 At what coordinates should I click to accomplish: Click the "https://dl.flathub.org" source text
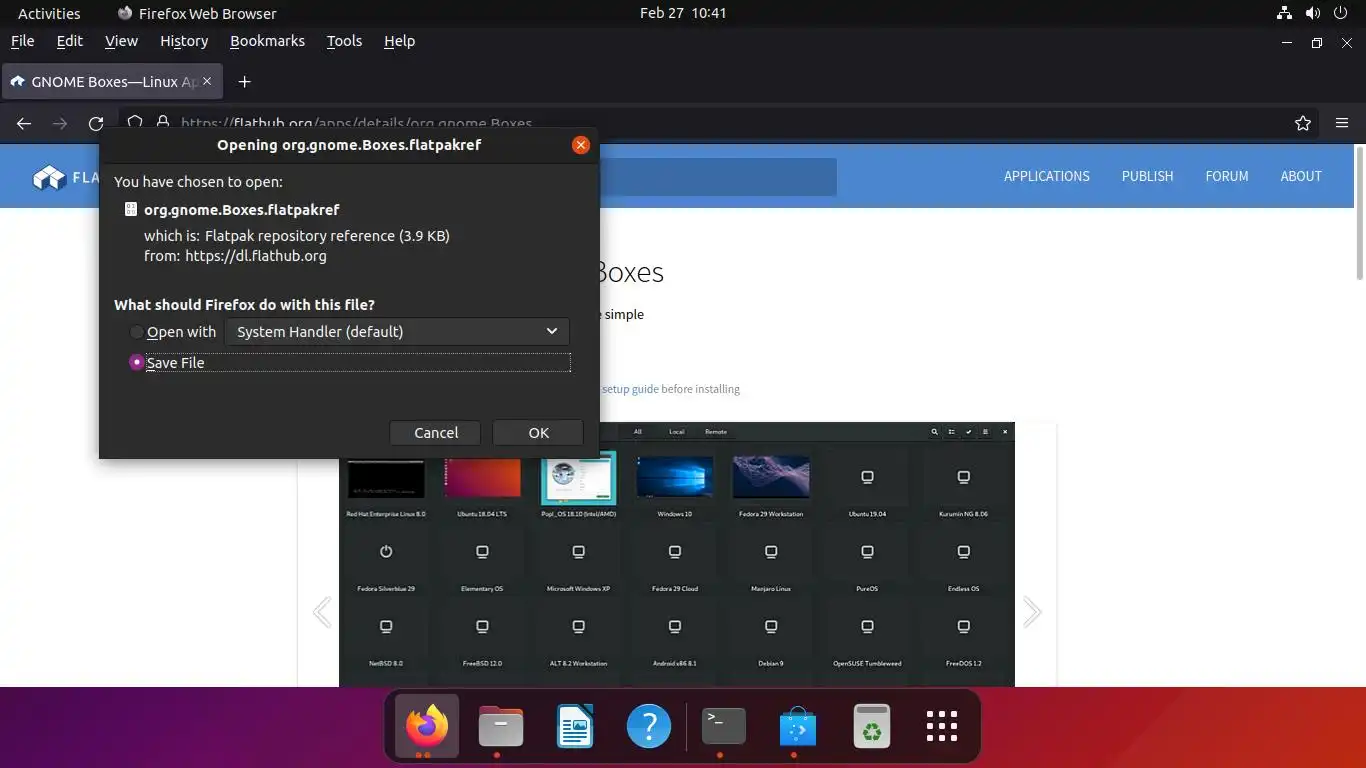[256, 256]
